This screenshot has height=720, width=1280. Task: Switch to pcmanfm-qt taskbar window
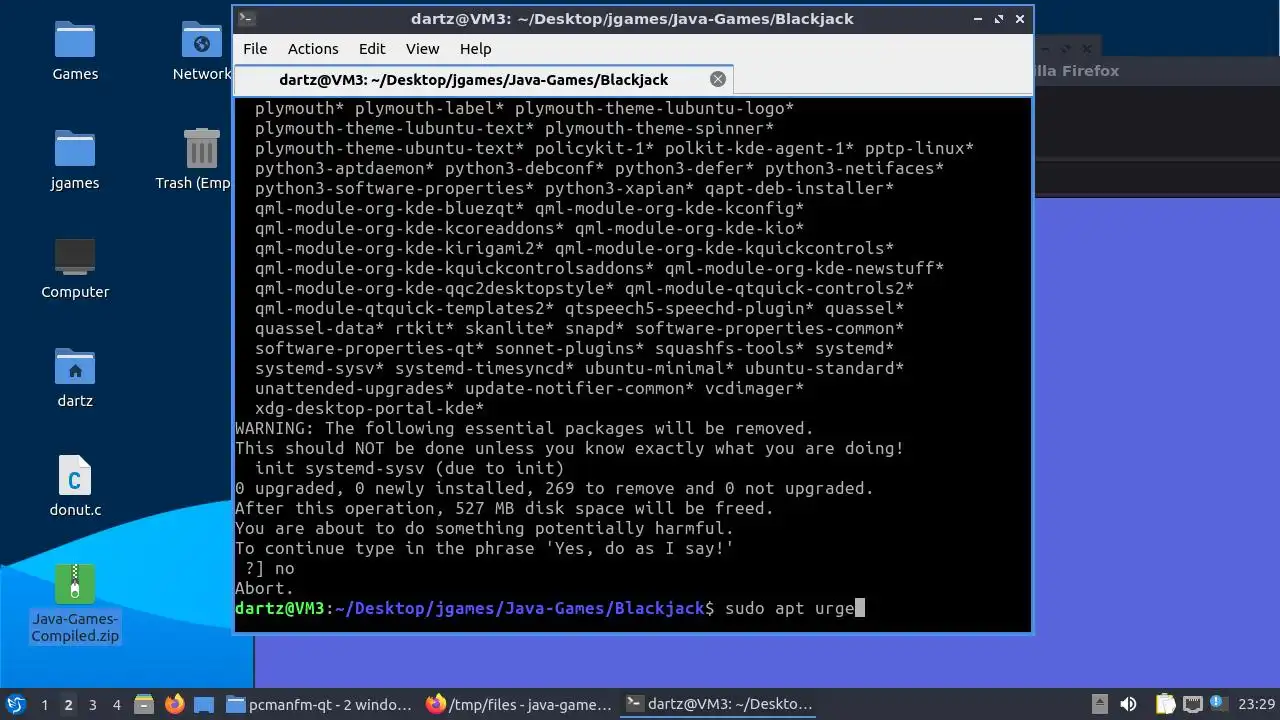[319, 704]
